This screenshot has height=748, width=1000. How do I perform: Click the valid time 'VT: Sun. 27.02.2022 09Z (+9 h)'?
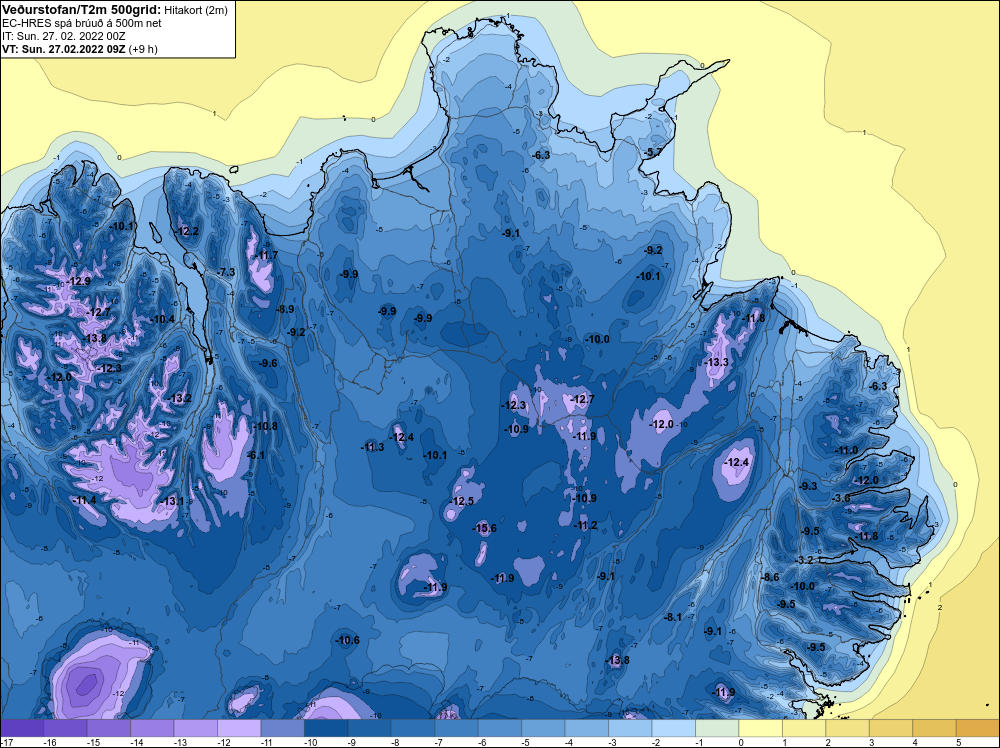click(80, 49)
